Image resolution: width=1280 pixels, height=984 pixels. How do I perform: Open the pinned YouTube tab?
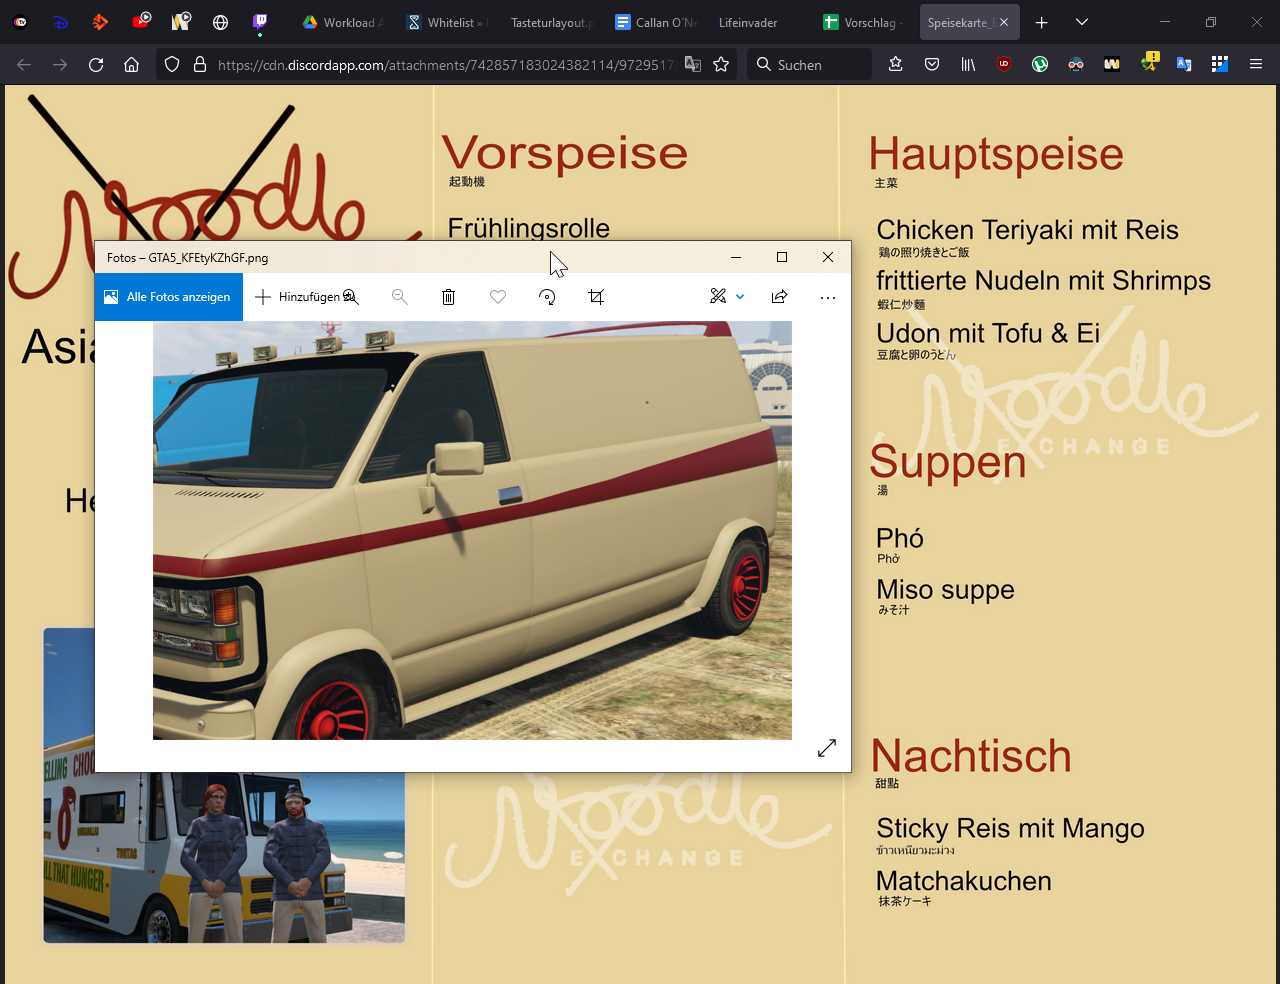(141, 21)
